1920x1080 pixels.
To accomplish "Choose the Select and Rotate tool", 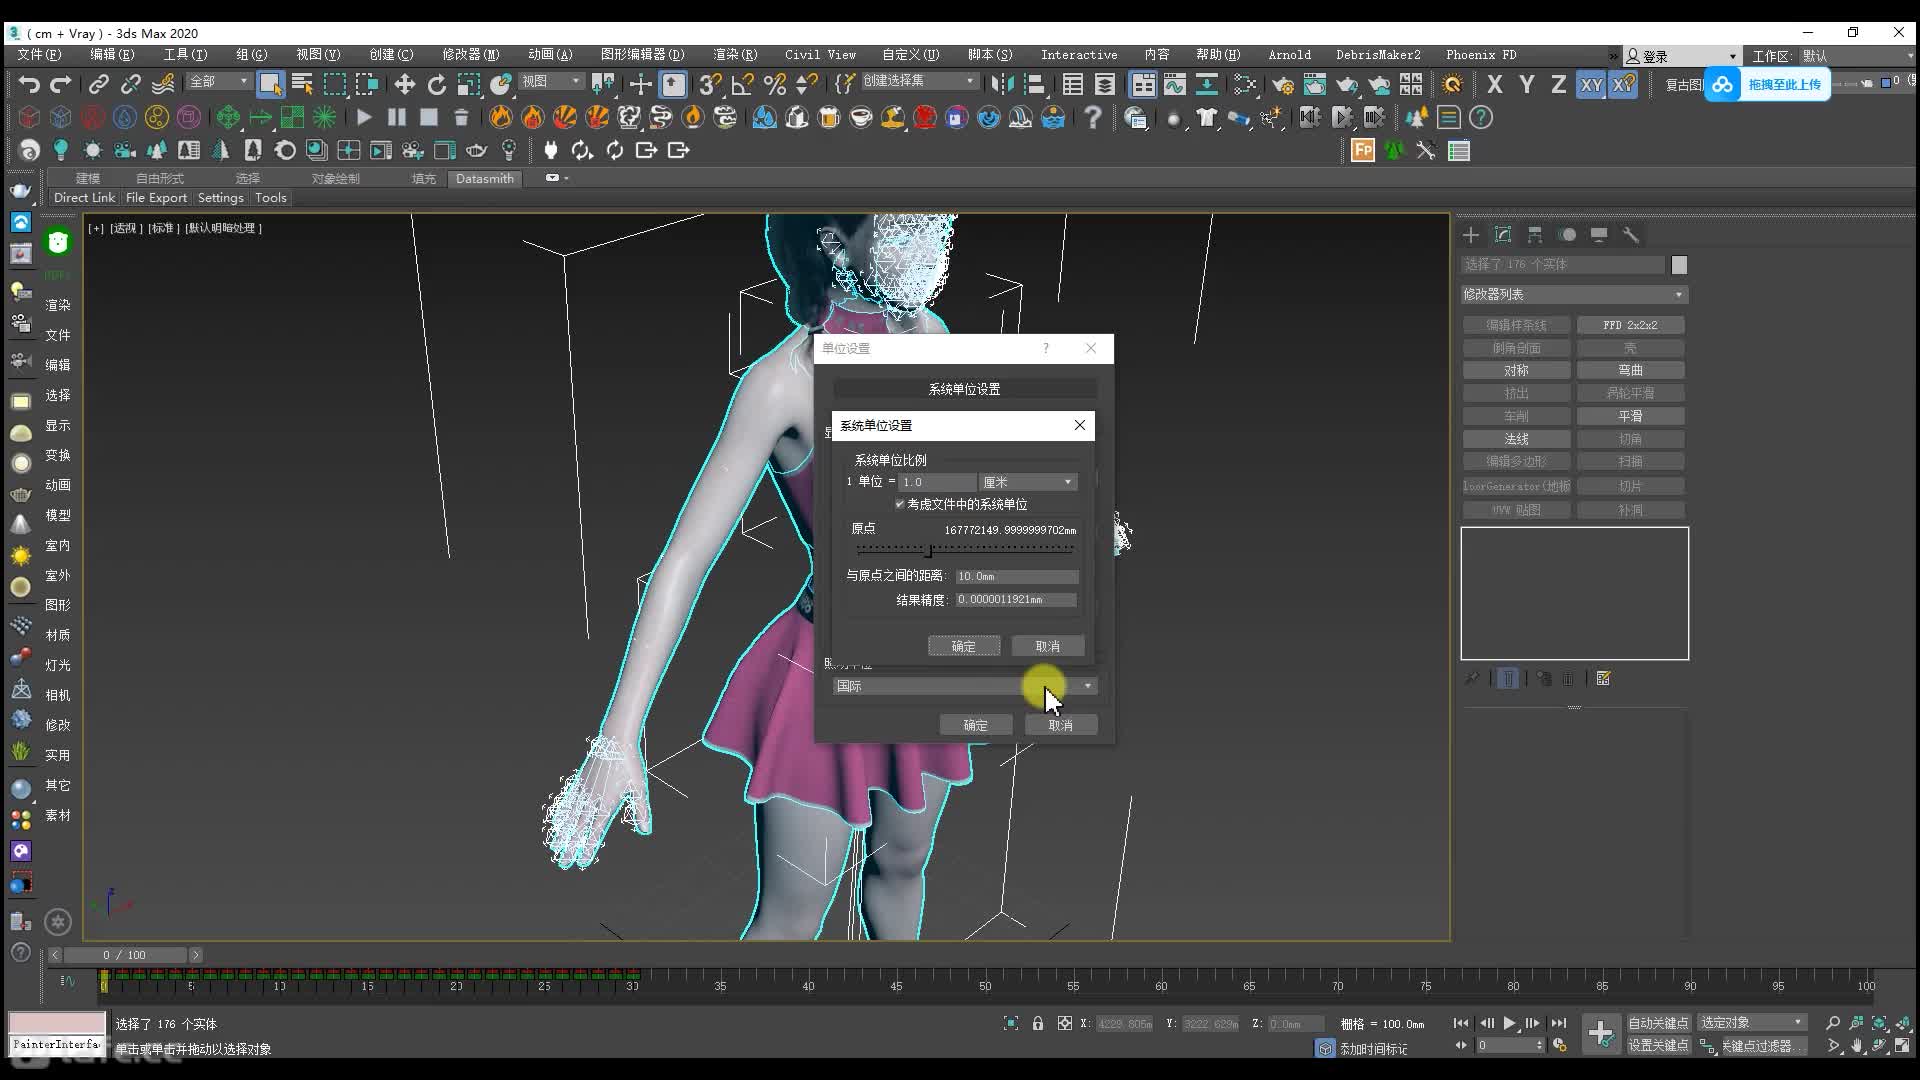I will [436, 84].
